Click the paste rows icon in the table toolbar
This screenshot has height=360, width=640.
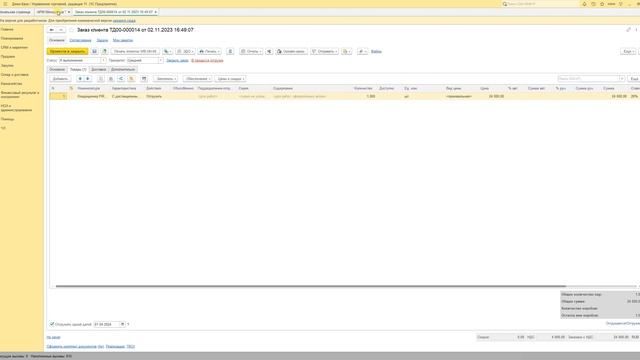(x=111, y=79)
